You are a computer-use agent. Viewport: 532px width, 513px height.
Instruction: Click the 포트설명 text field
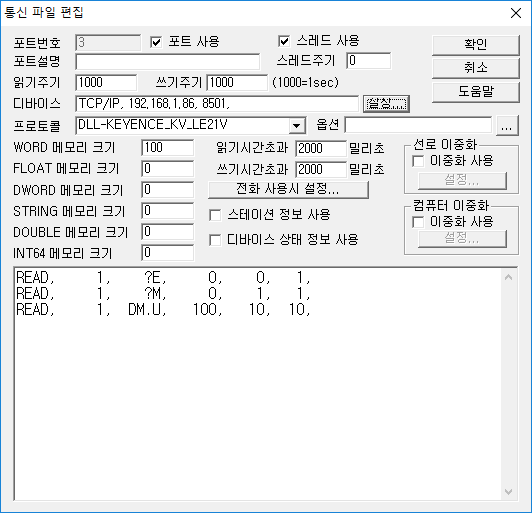[x=168, y=62]
